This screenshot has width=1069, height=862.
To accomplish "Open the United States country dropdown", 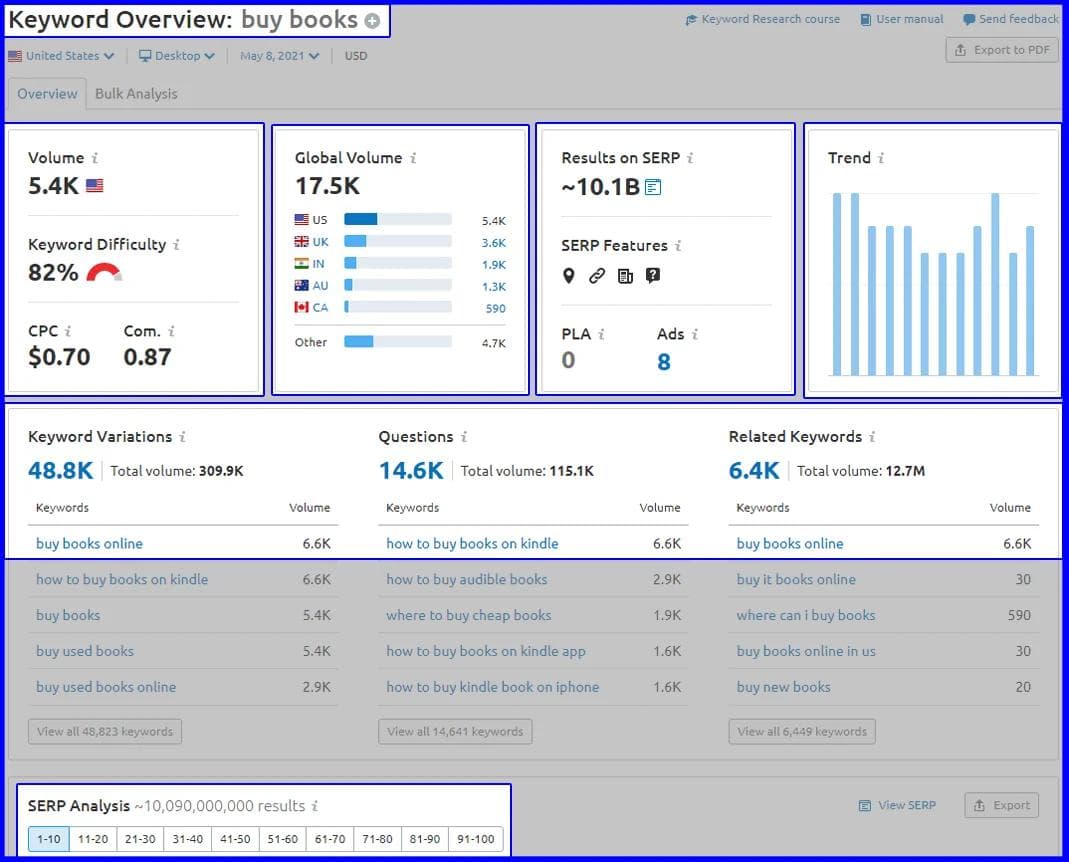I will 61,56.
